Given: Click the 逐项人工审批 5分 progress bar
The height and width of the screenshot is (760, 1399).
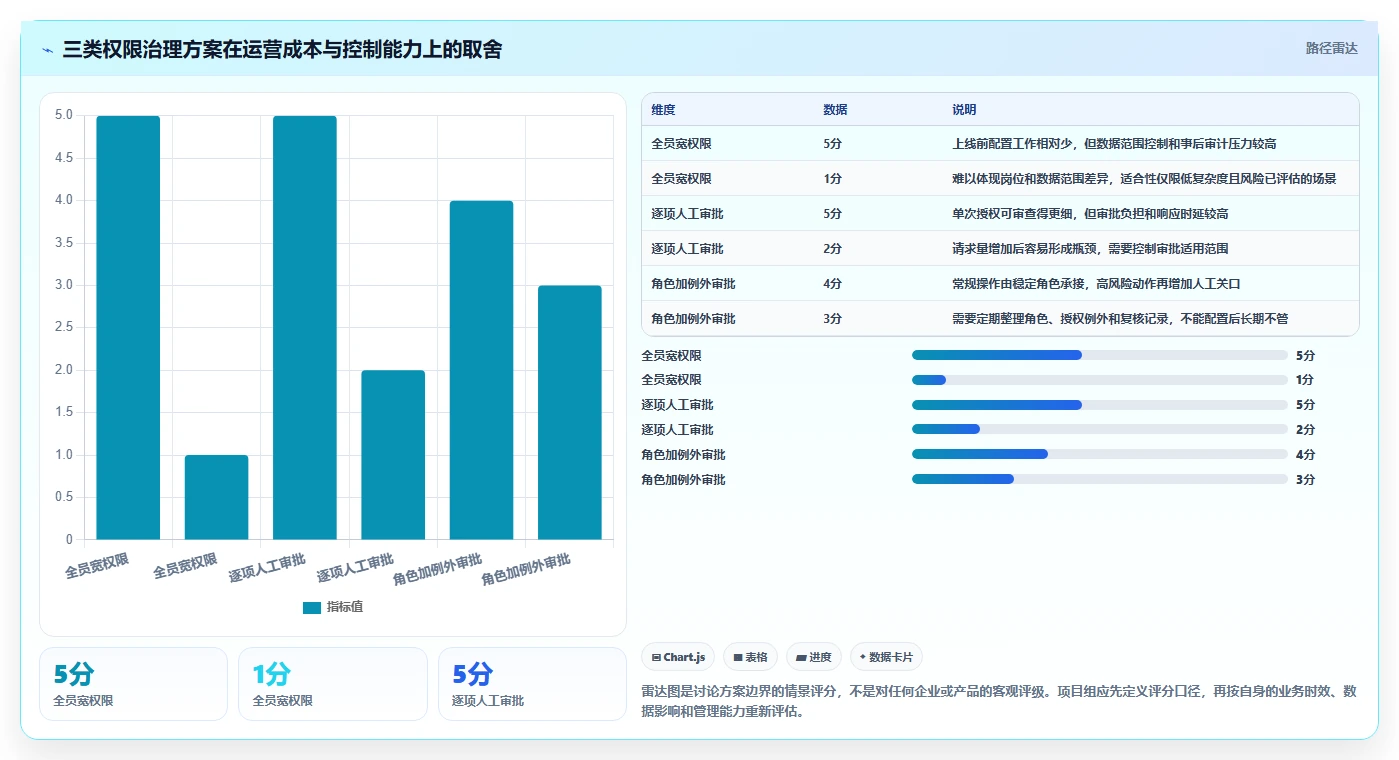Looking at the screenshot, I should (x=1100, y=405).
